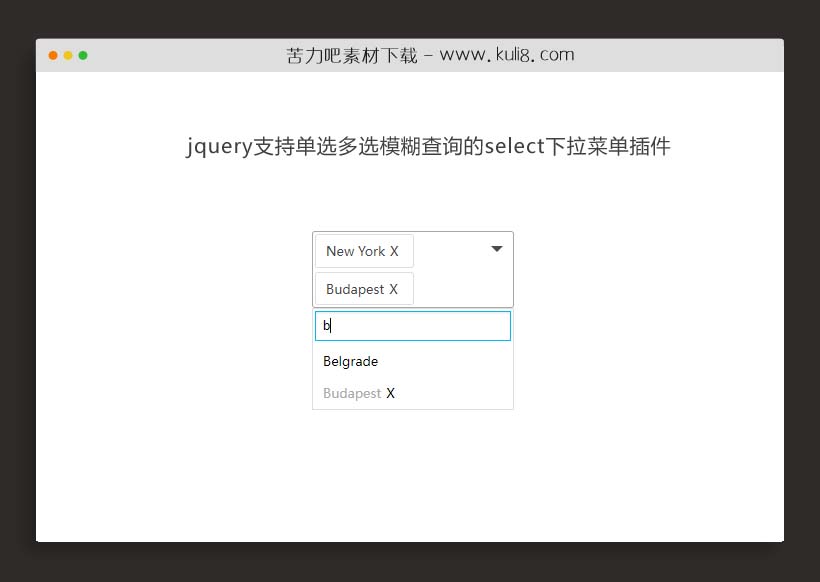The height and width of the screenshot is (582, 820).
Task: Click the yellow traffic-light dot
Action: [x=66, y=56]
